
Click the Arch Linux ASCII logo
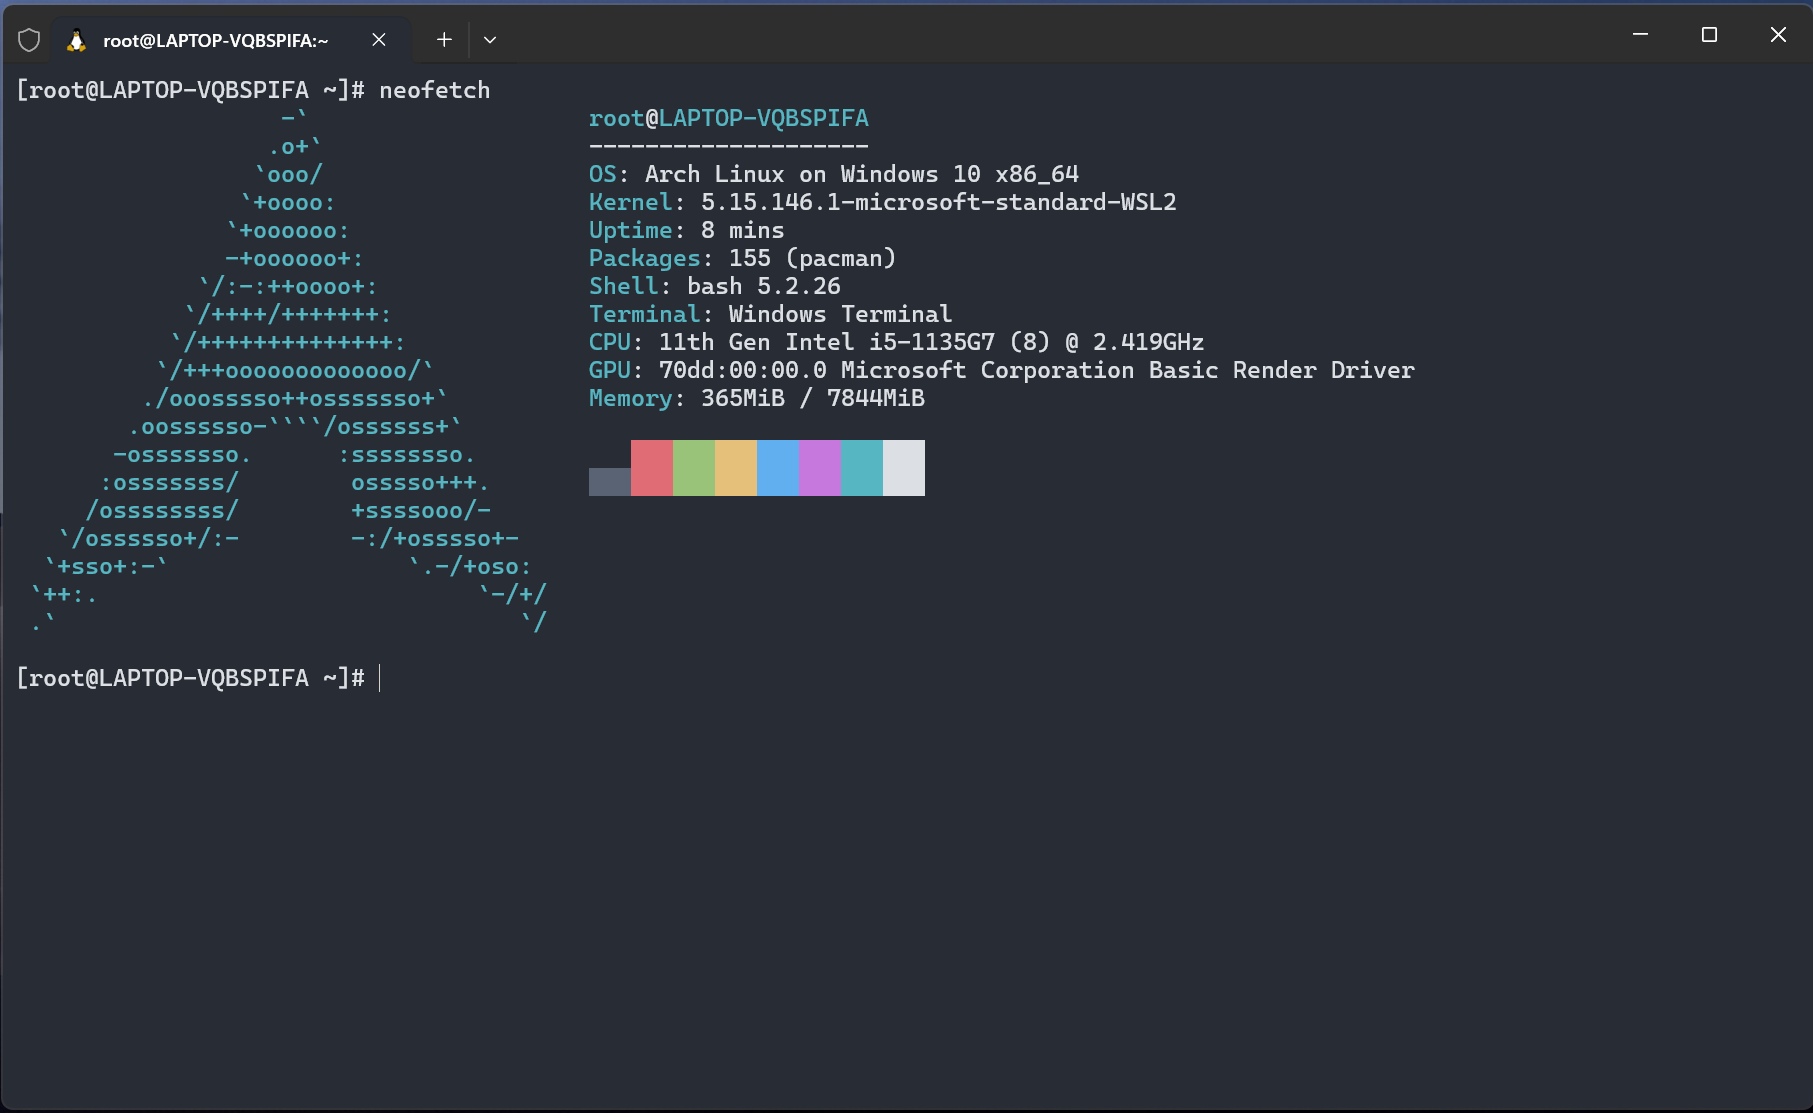tap(290, 371)
